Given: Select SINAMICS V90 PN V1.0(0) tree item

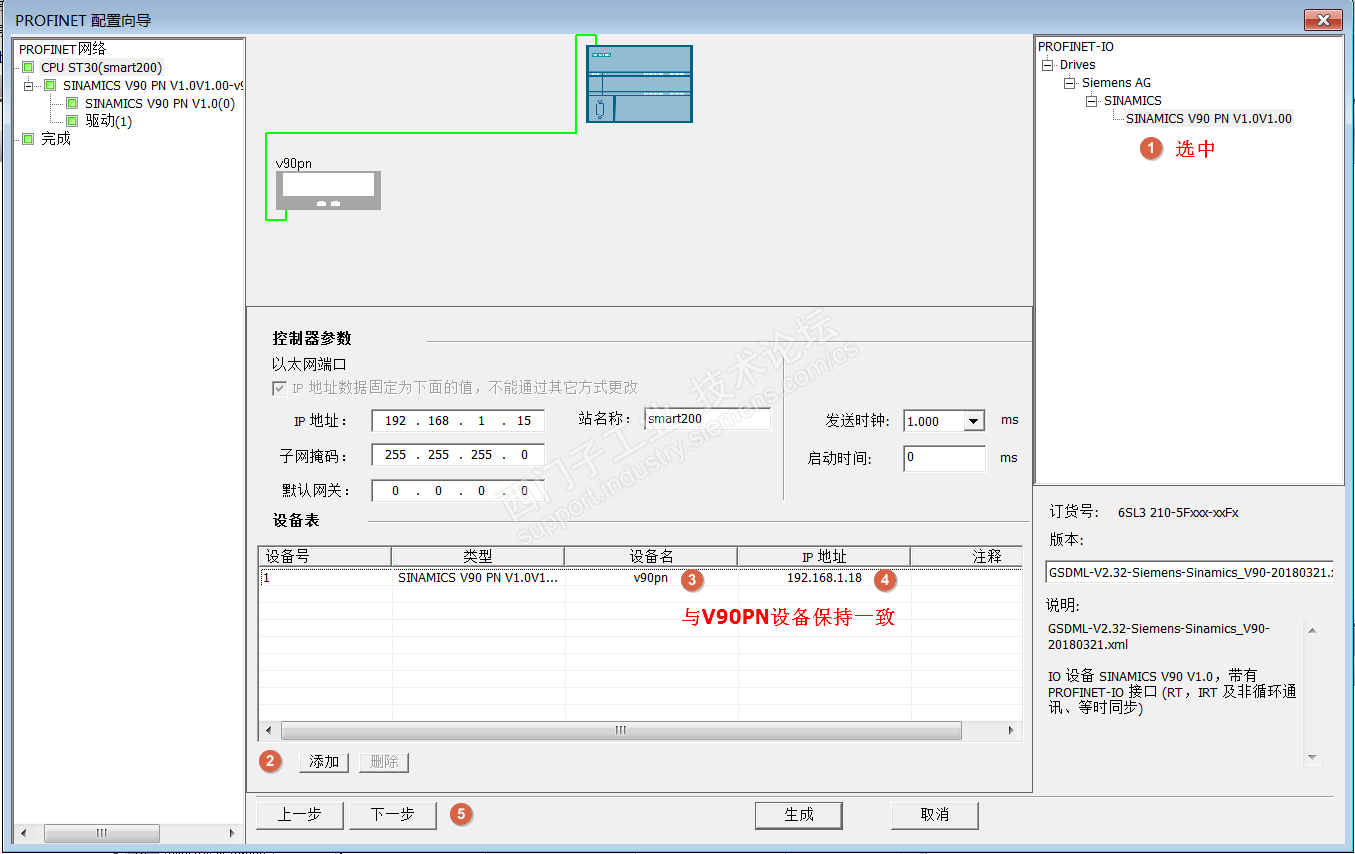Looking at the screenshot, I should pos(160,103).
